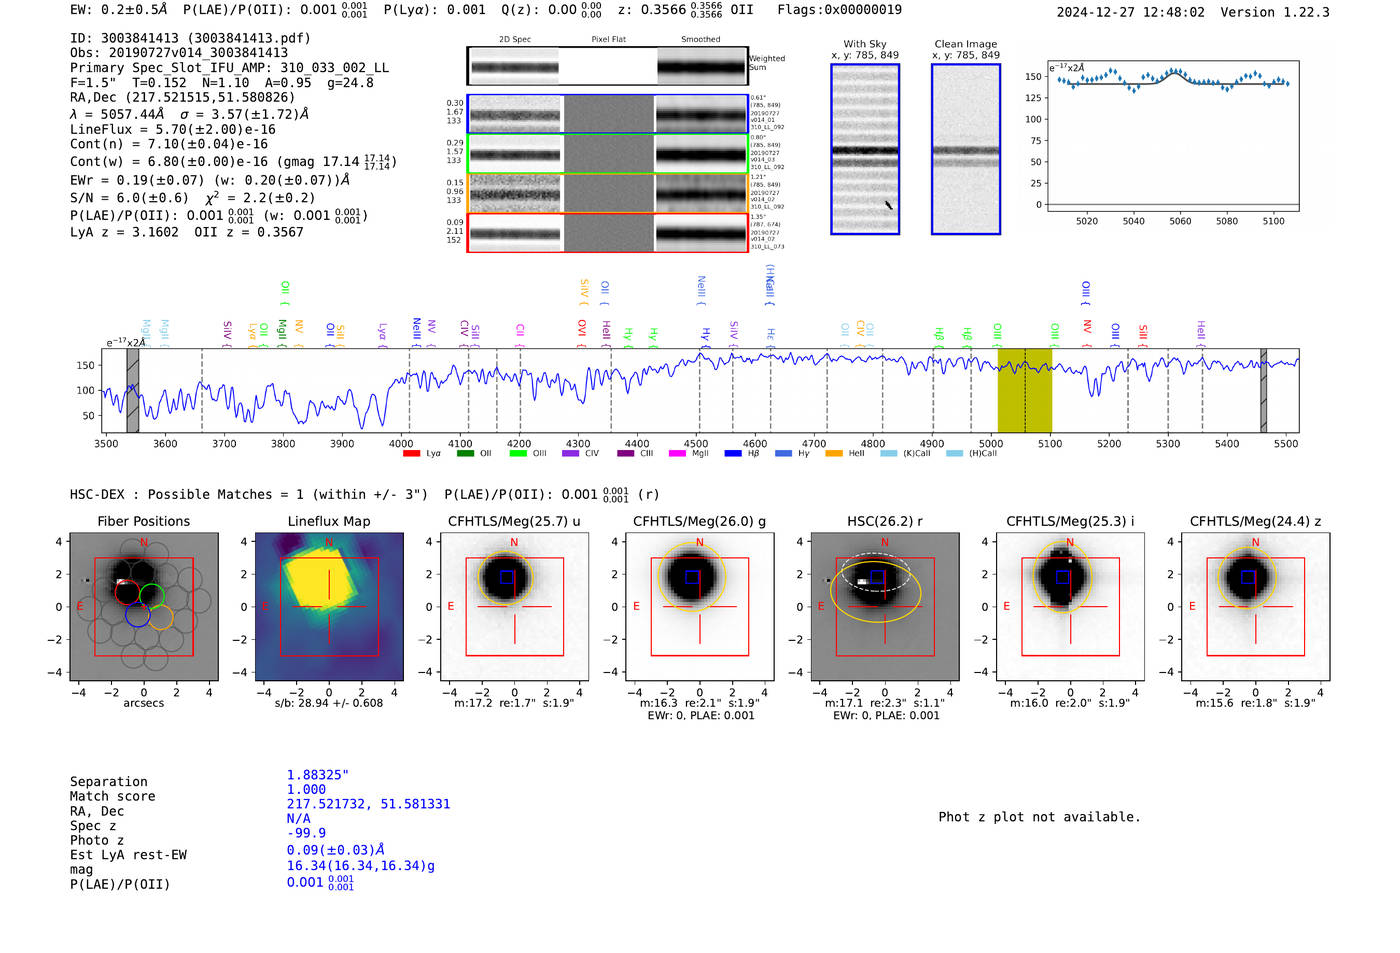
Task: Click the magenta MgII legend swatch
Action: [x=677, y=454]
